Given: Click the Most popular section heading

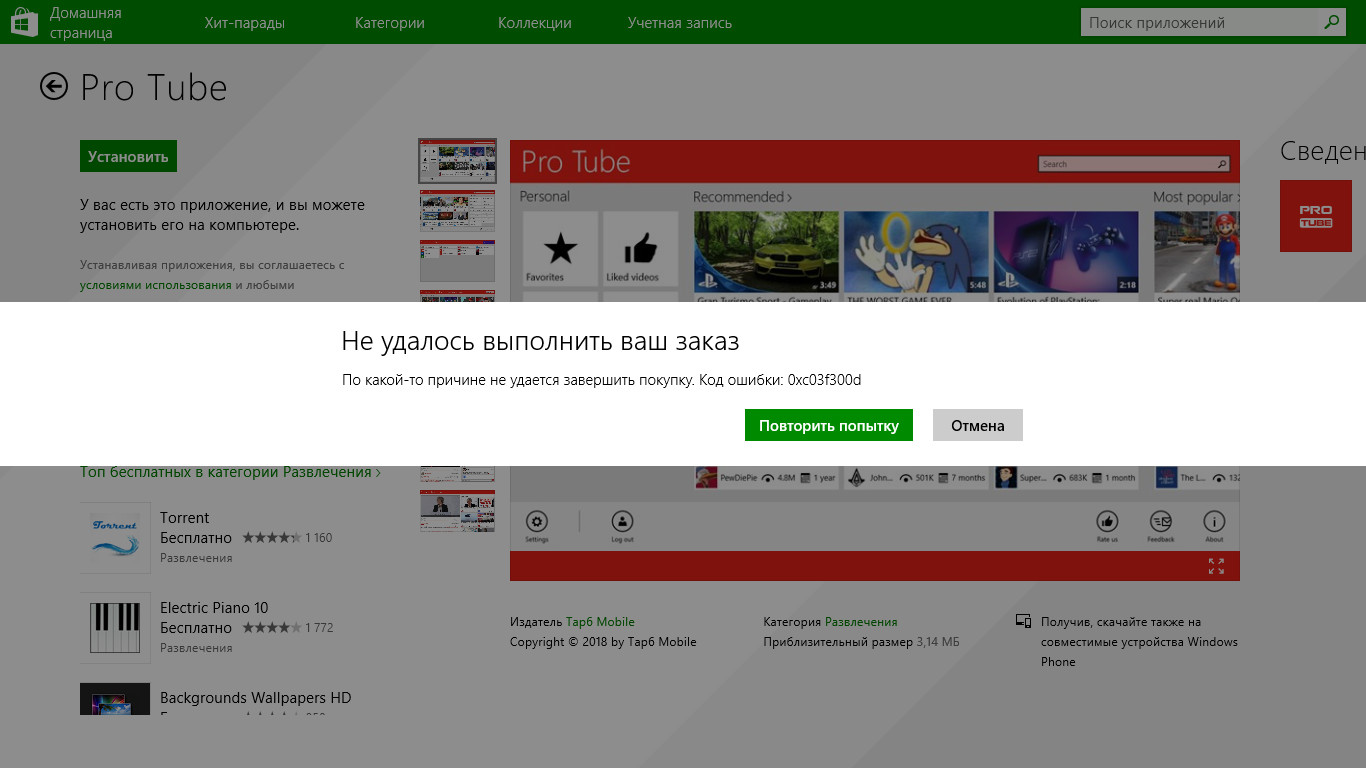Looking at the screenshot, I should (x=1193, y=197).
